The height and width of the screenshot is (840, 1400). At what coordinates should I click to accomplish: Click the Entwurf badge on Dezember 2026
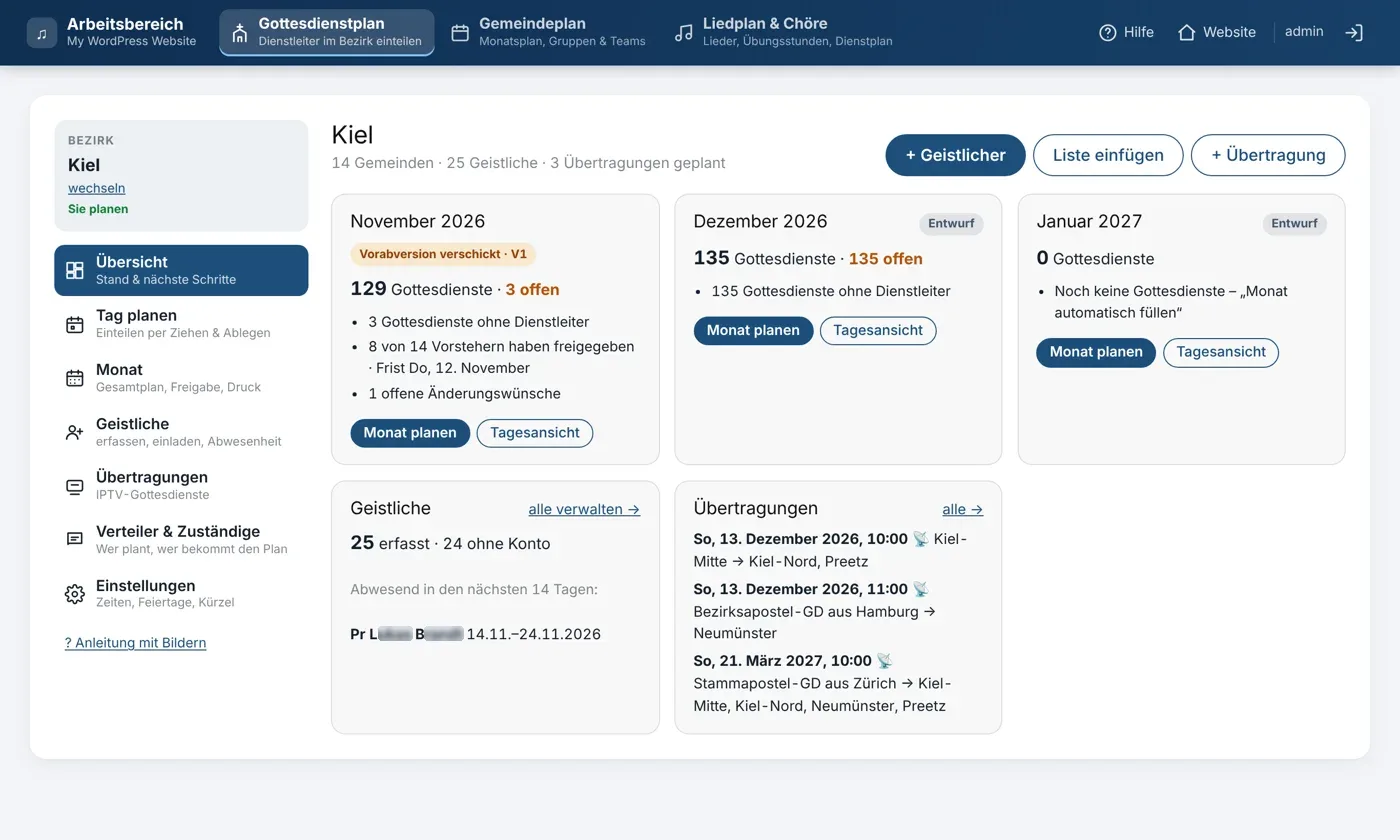tap(951, 223)
